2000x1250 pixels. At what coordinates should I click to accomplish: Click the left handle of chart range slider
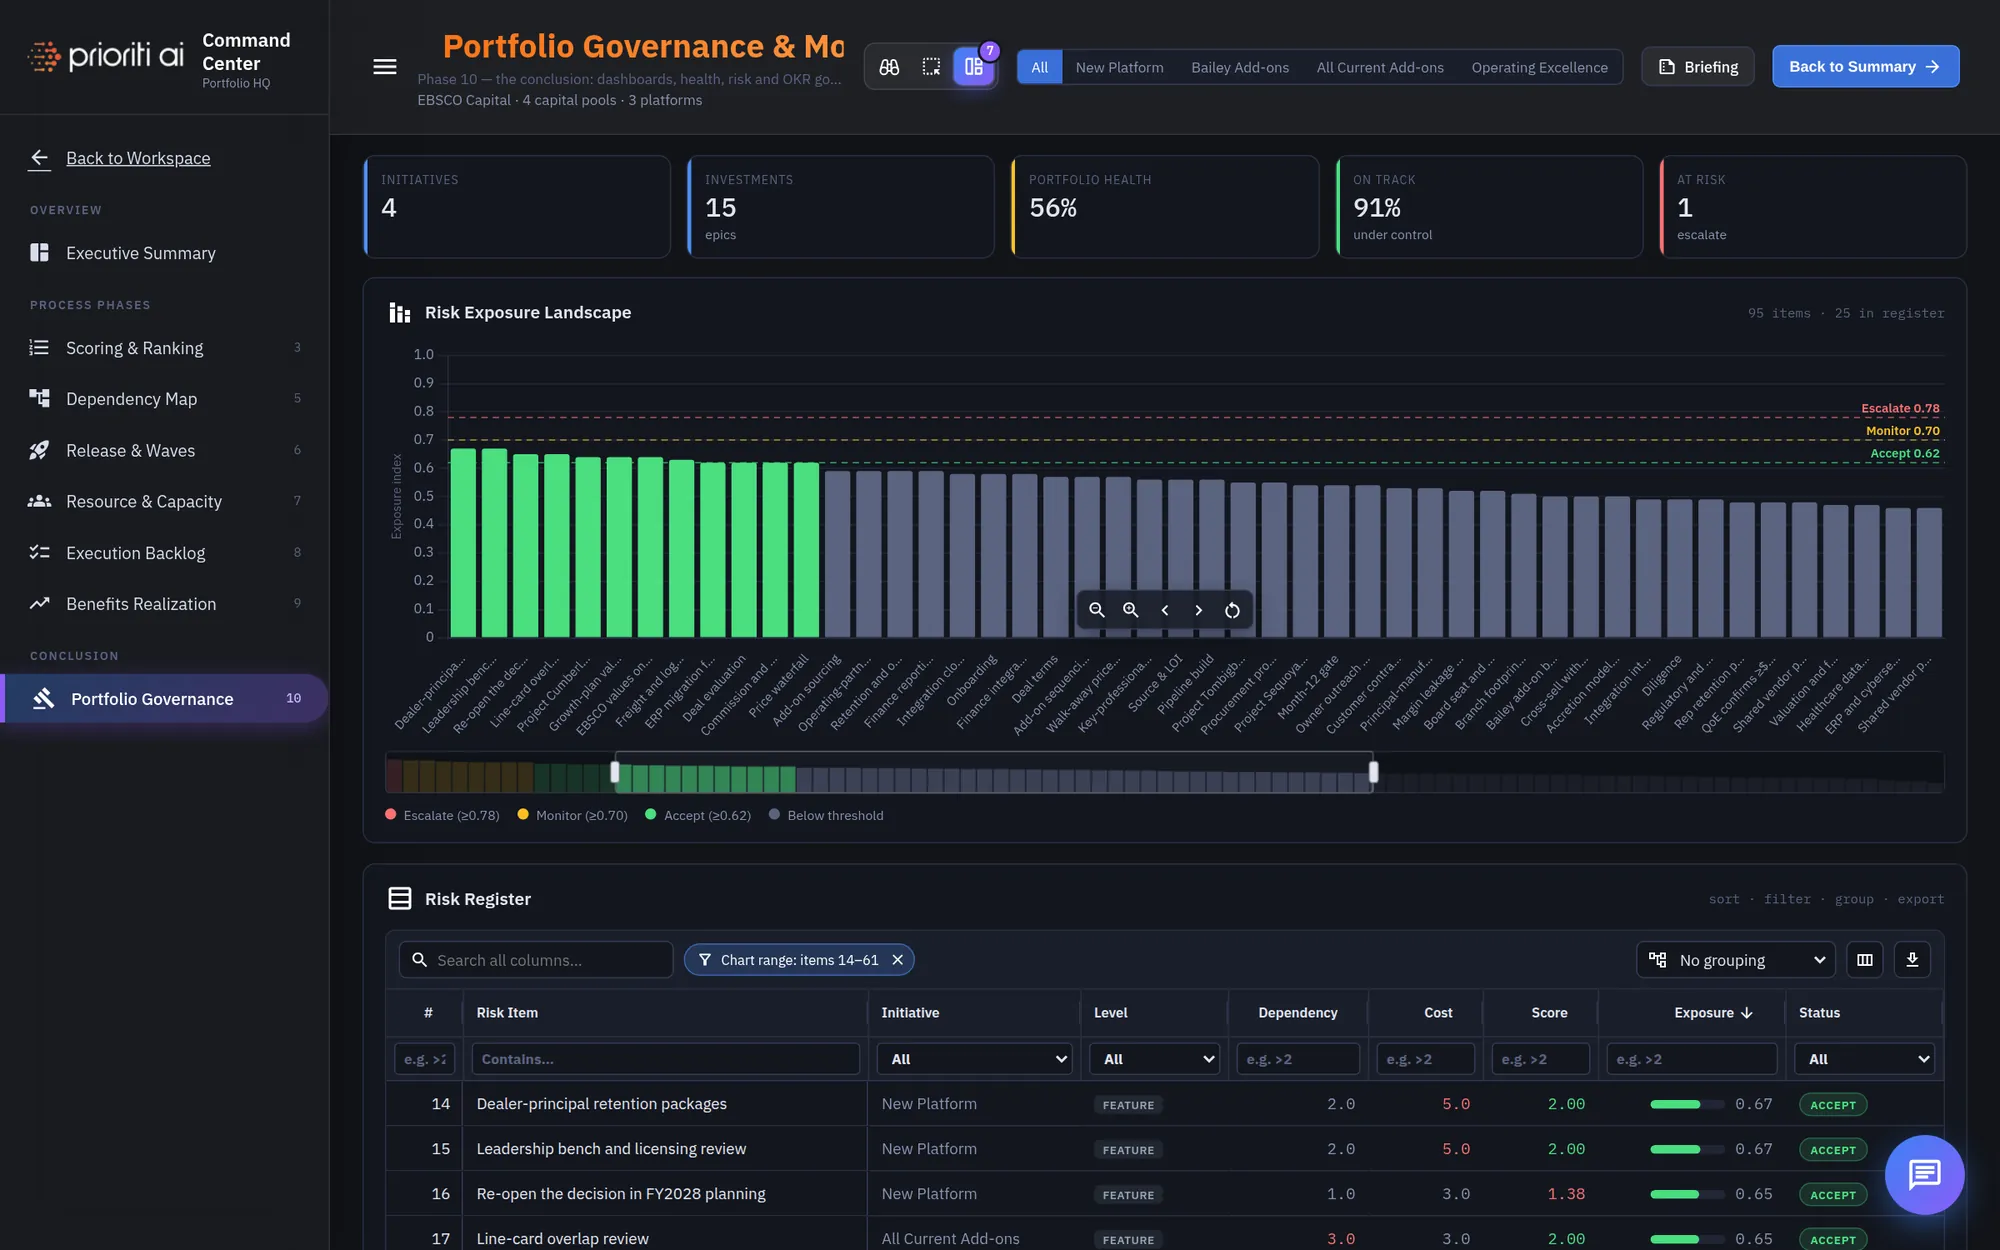[x=615, y=772]
